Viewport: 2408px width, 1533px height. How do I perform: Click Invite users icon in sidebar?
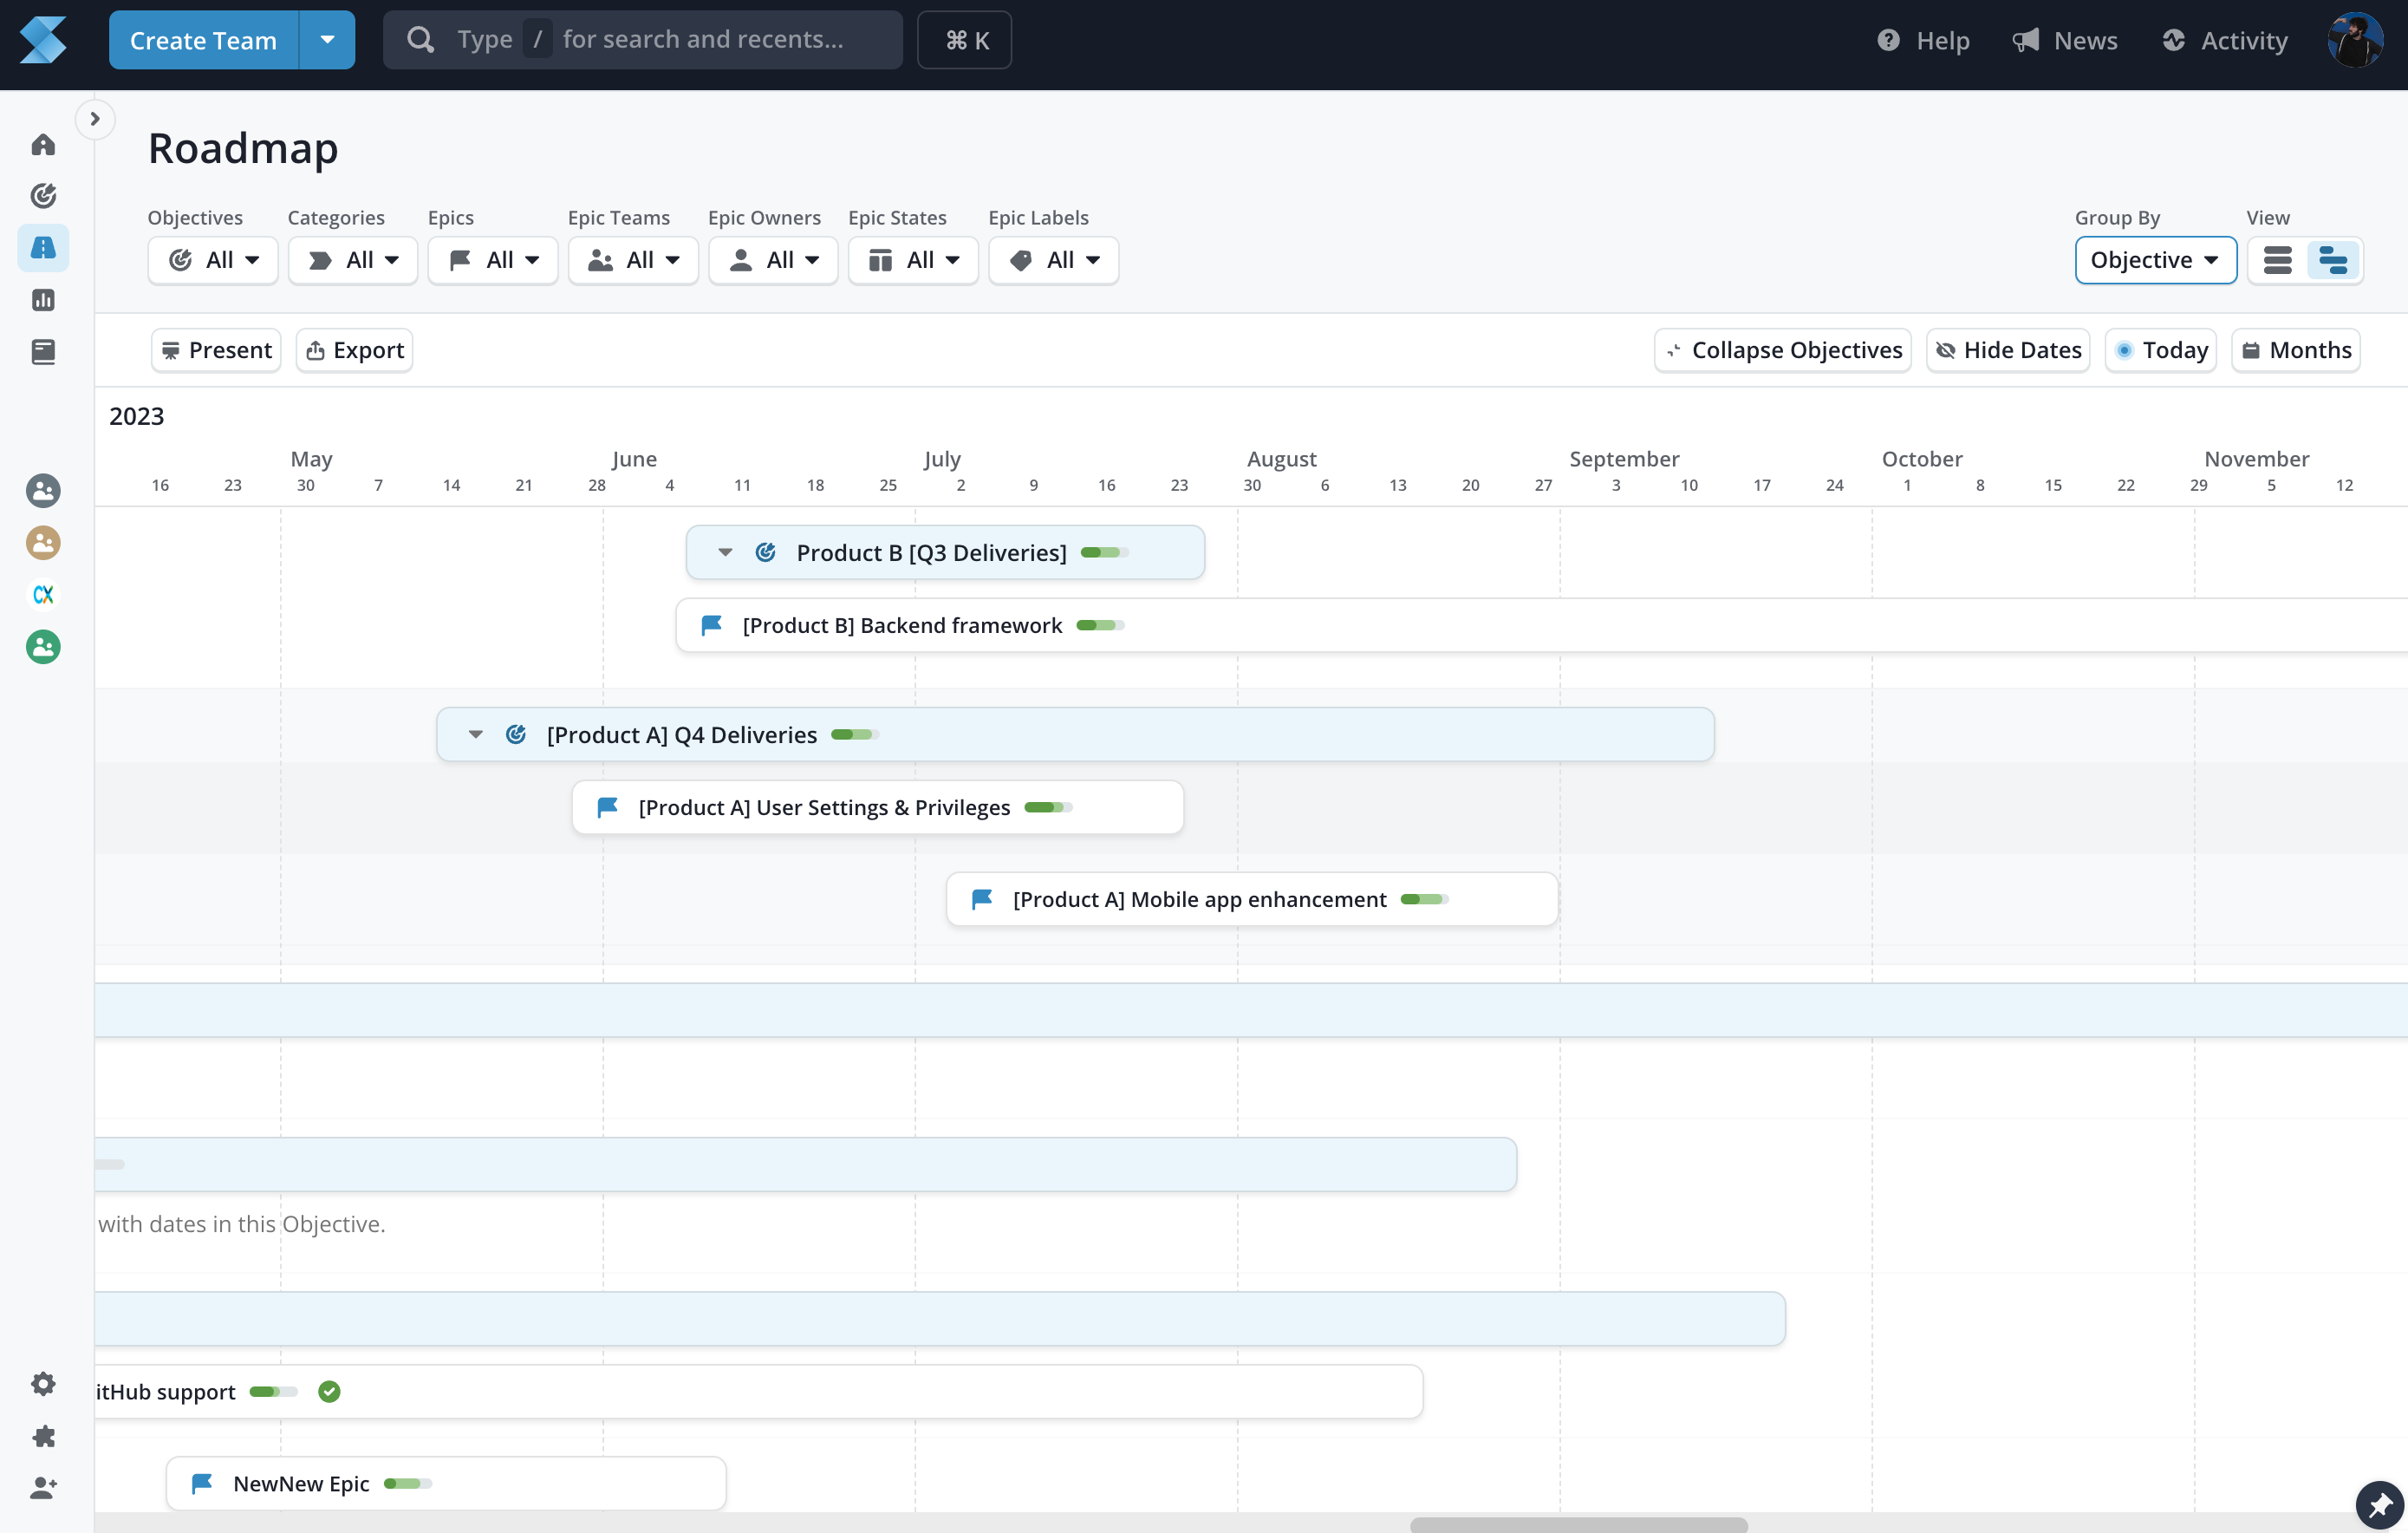coord(43,1488)
